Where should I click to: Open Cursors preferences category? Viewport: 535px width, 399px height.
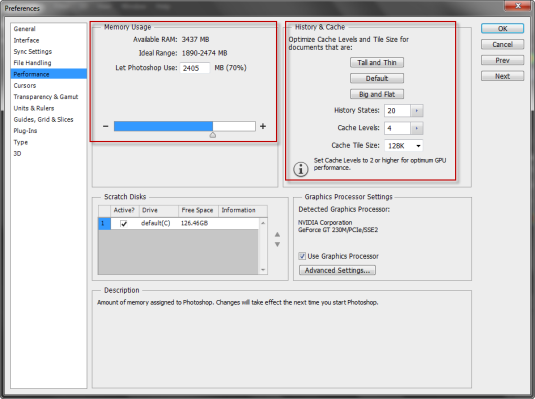tap(25, 85)
